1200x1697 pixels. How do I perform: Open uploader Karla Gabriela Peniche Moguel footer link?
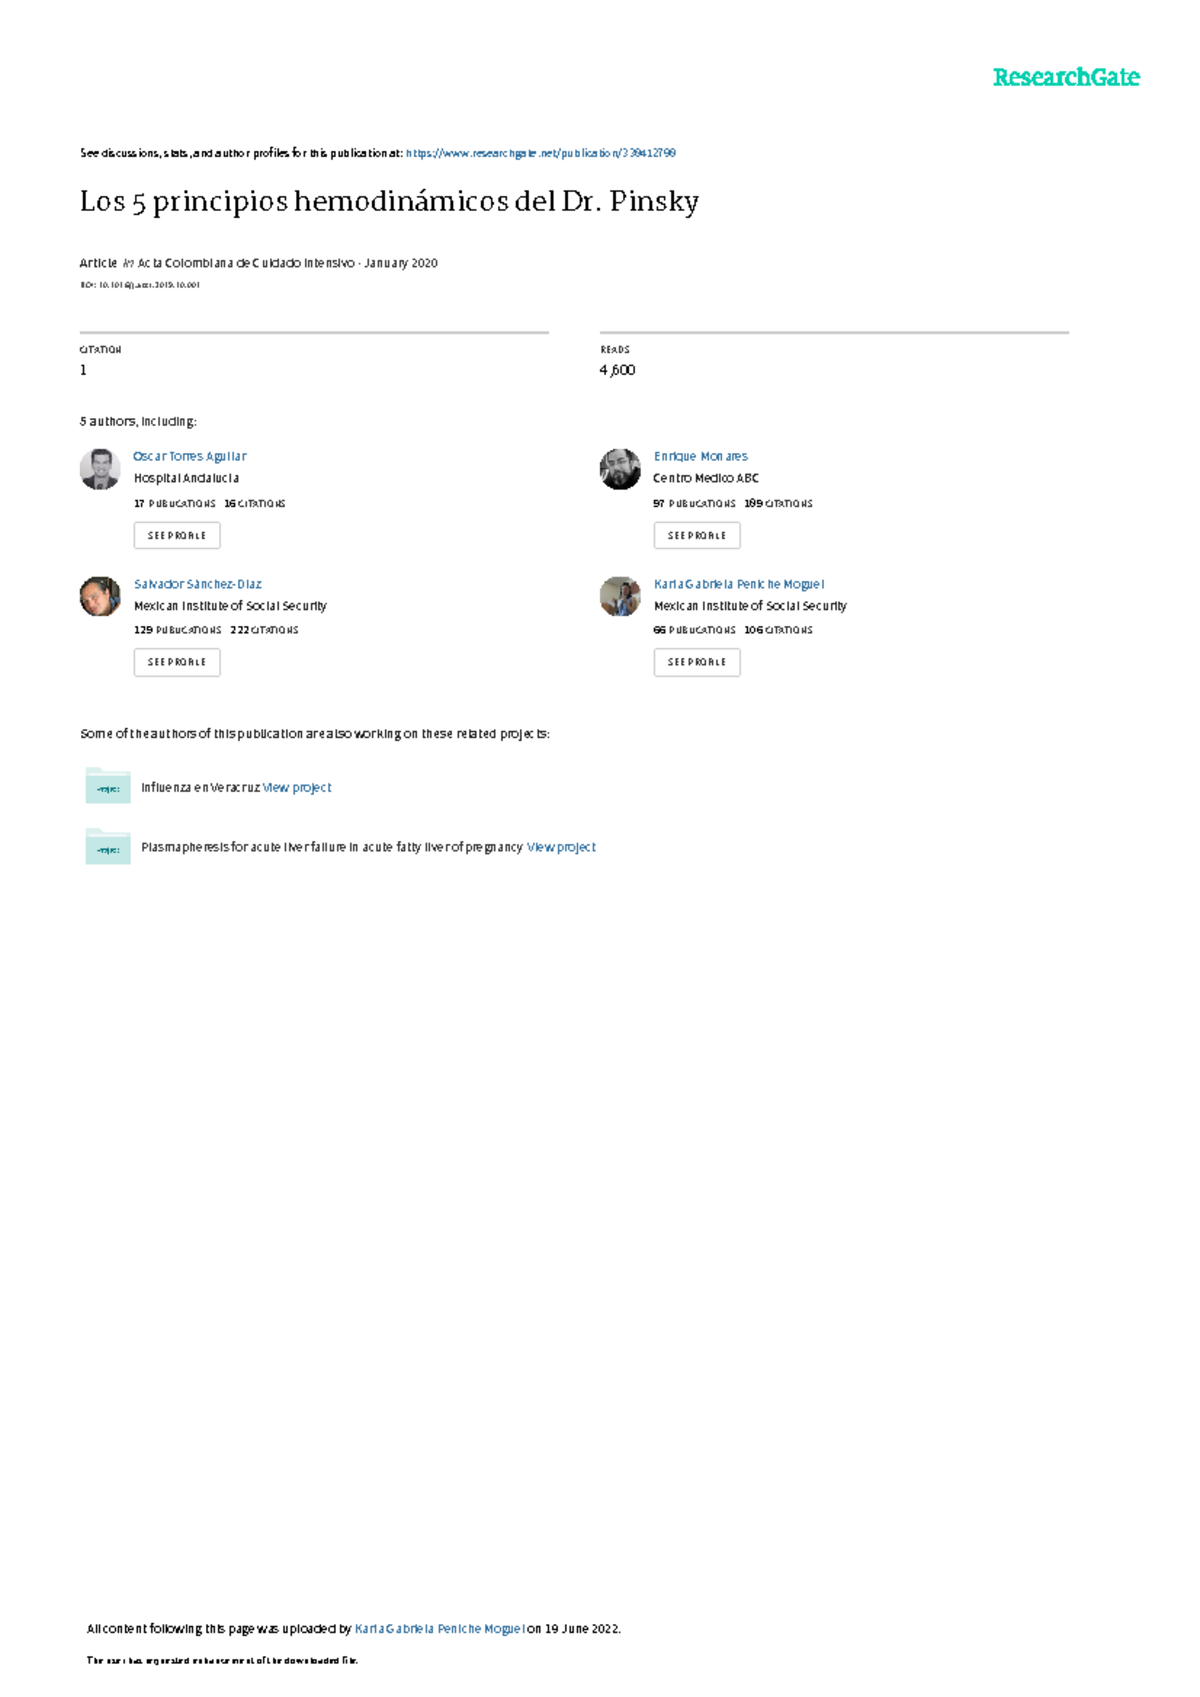(x=439, y=1629)
